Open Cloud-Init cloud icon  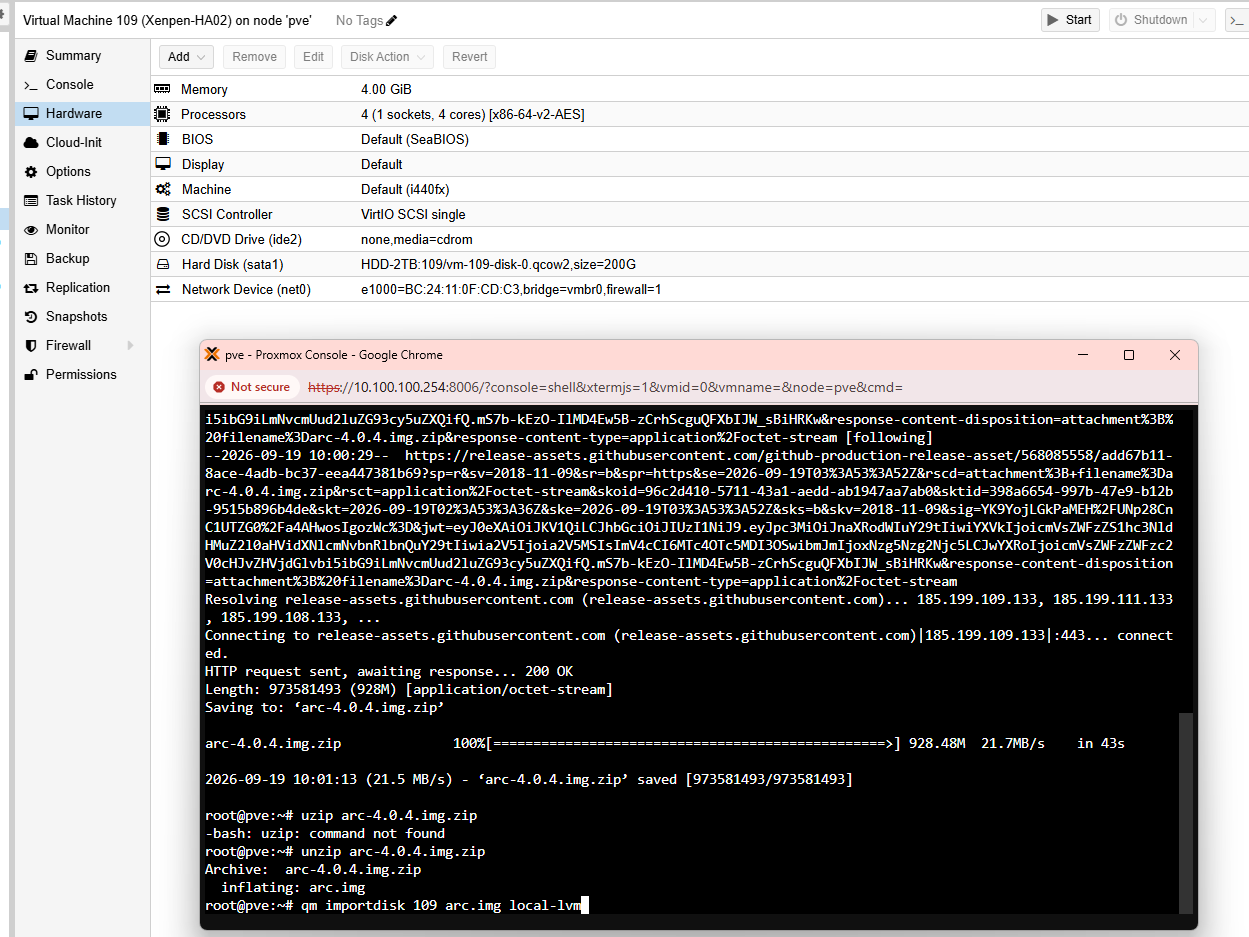[31, 143]
